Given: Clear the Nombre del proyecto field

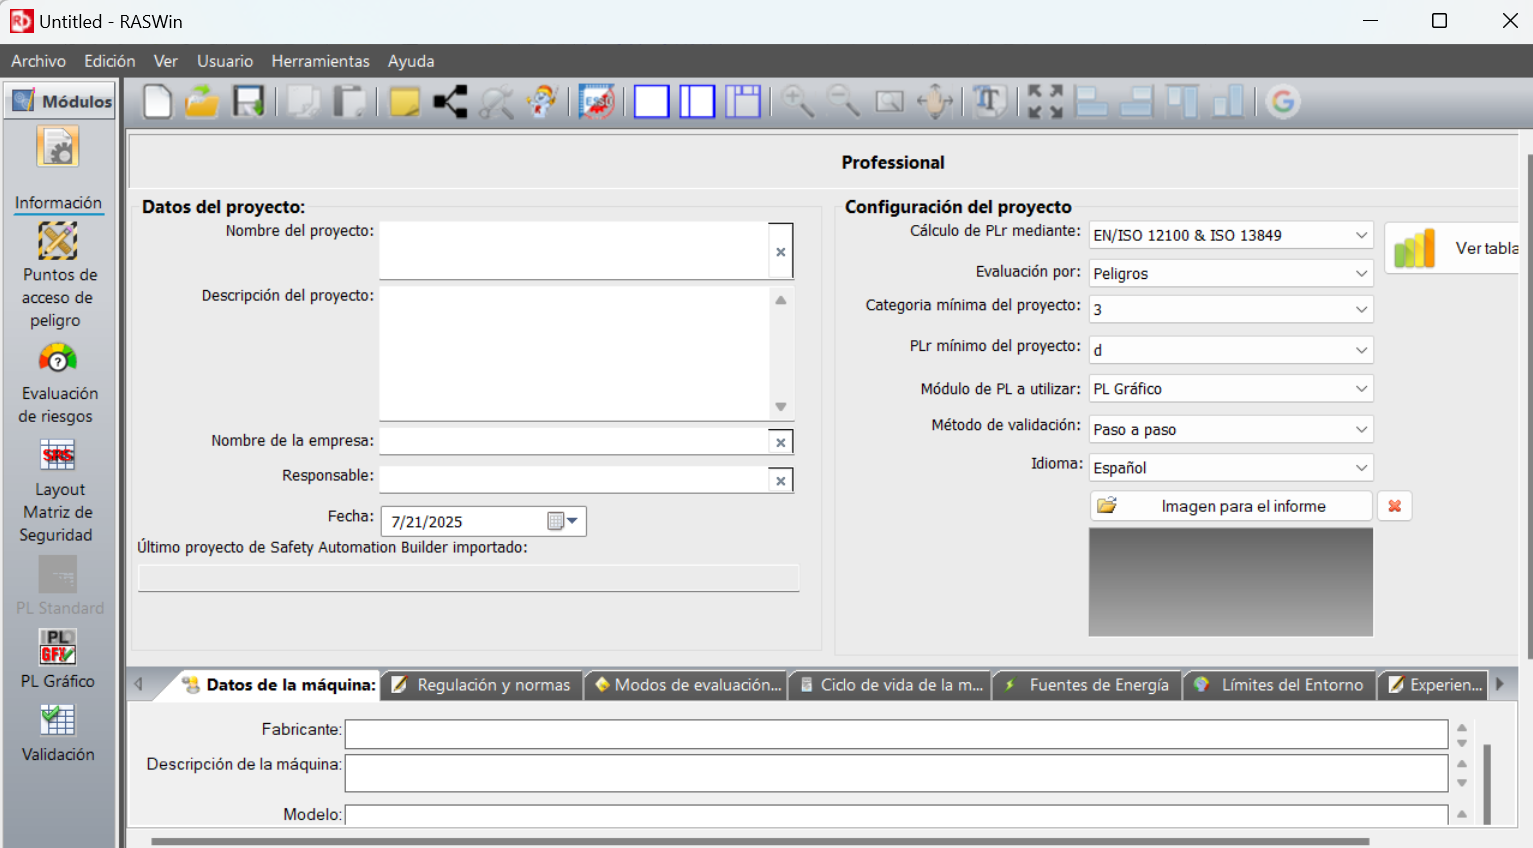Looking at the screenshot, I should coord(781,252).
